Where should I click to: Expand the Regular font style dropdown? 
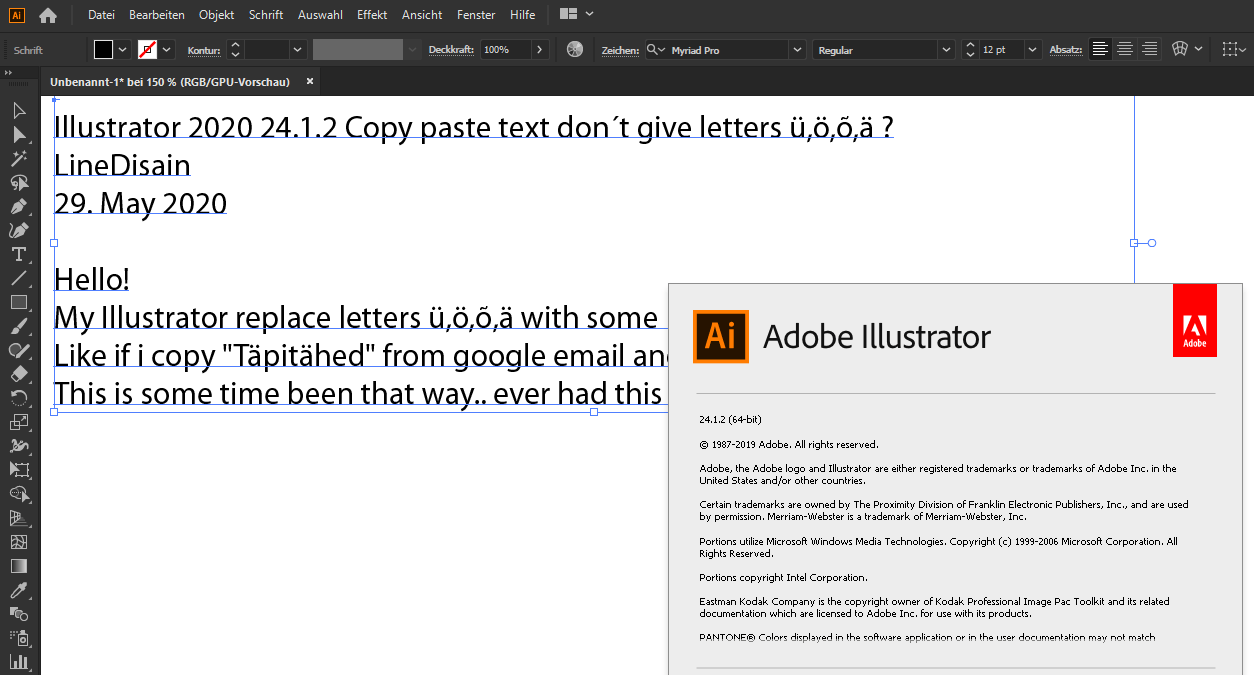pos(944,48)
